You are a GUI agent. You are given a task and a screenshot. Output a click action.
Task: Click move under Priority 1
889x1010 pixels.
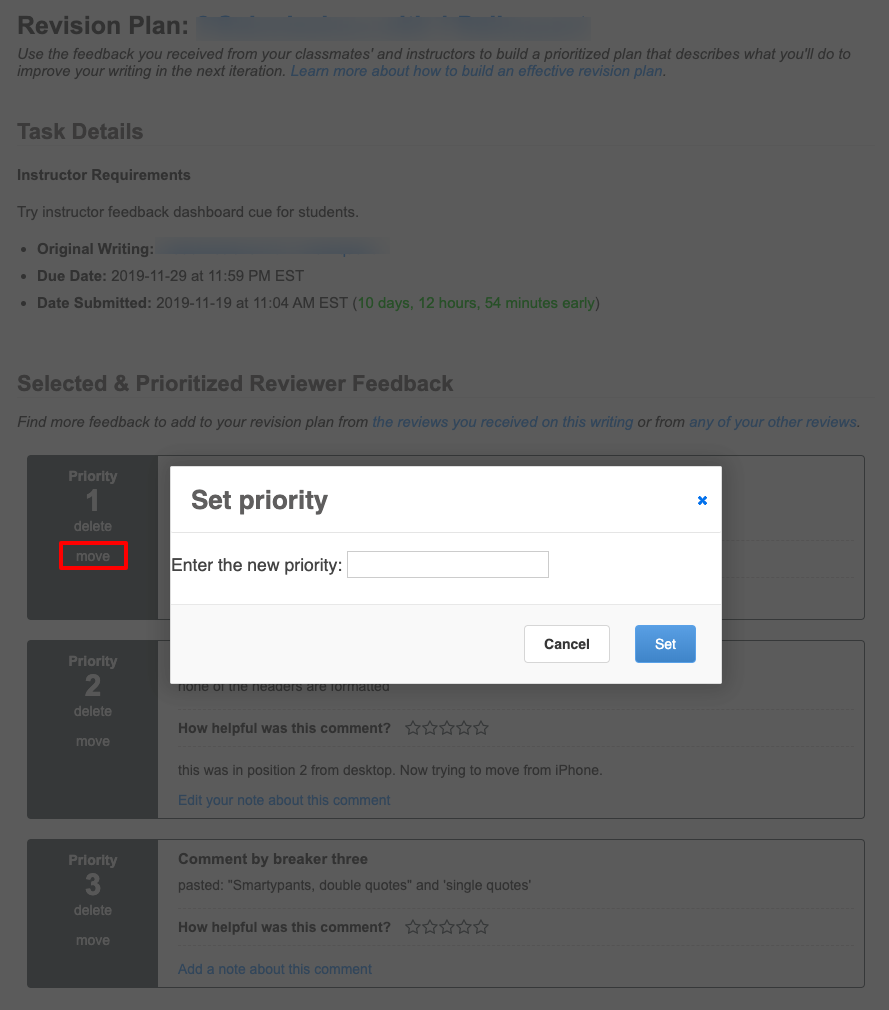(x=93, y=556)
